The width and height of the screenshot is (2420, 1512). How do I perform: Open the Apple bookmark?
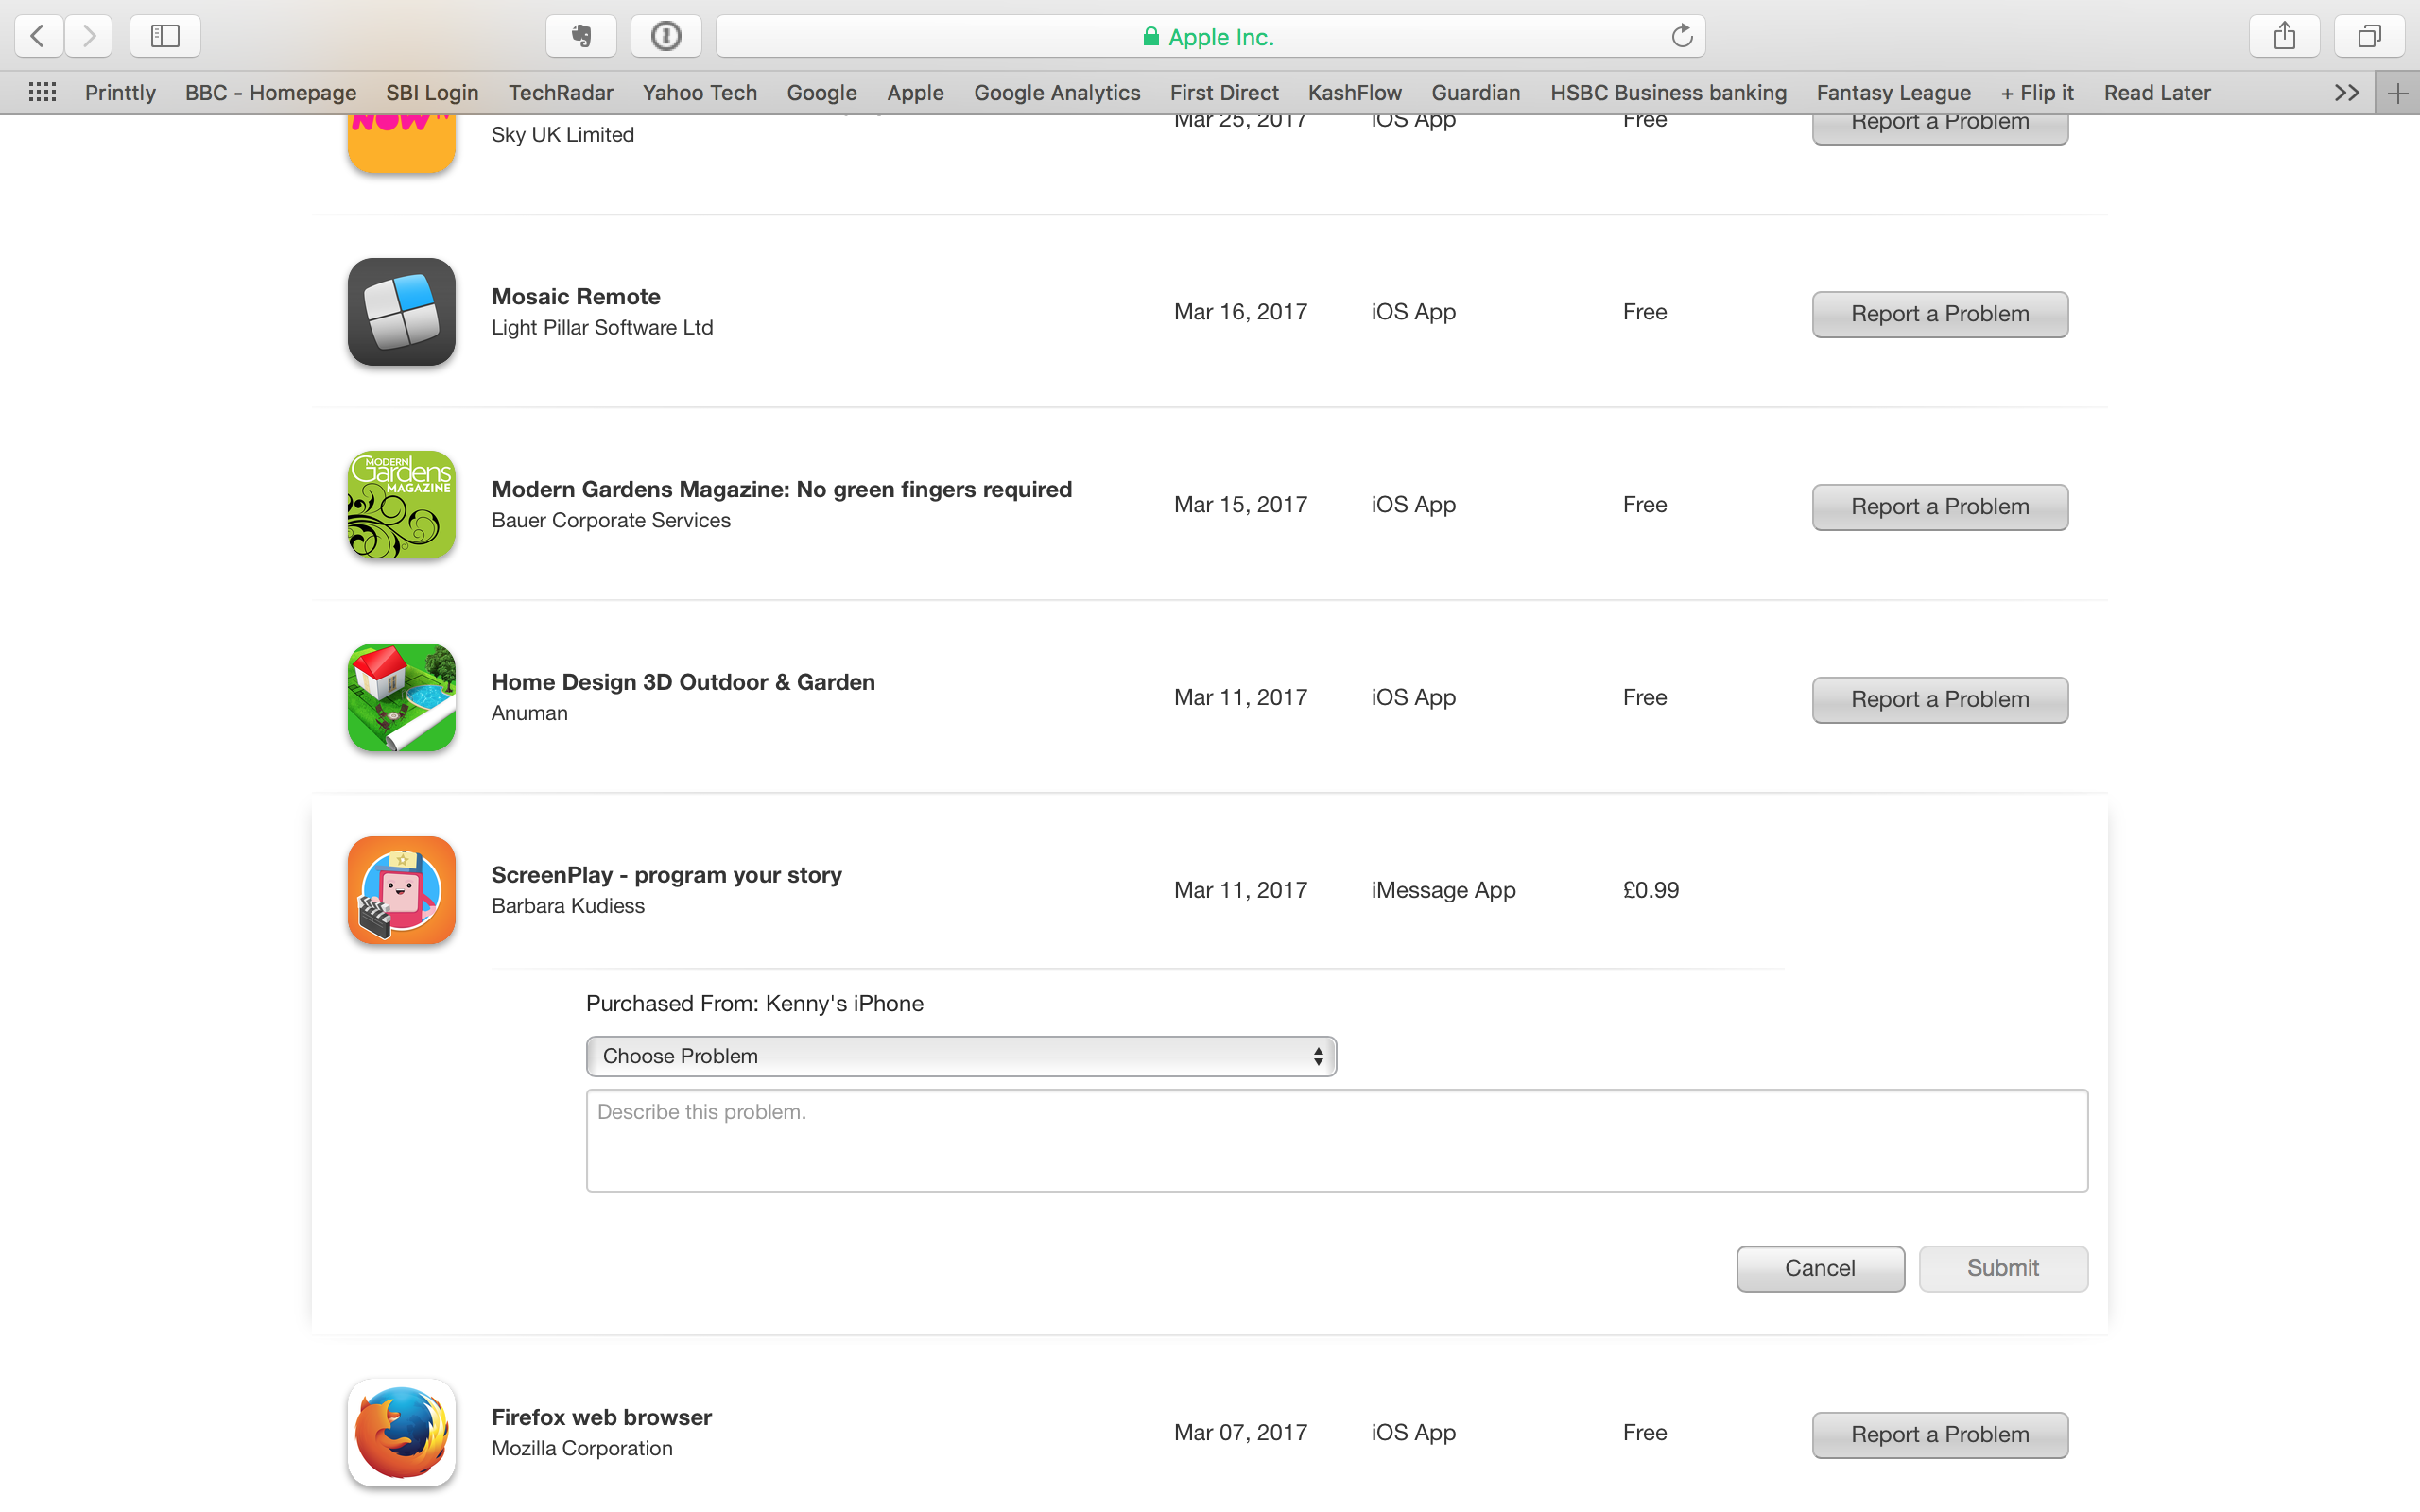tap(915, 92)
